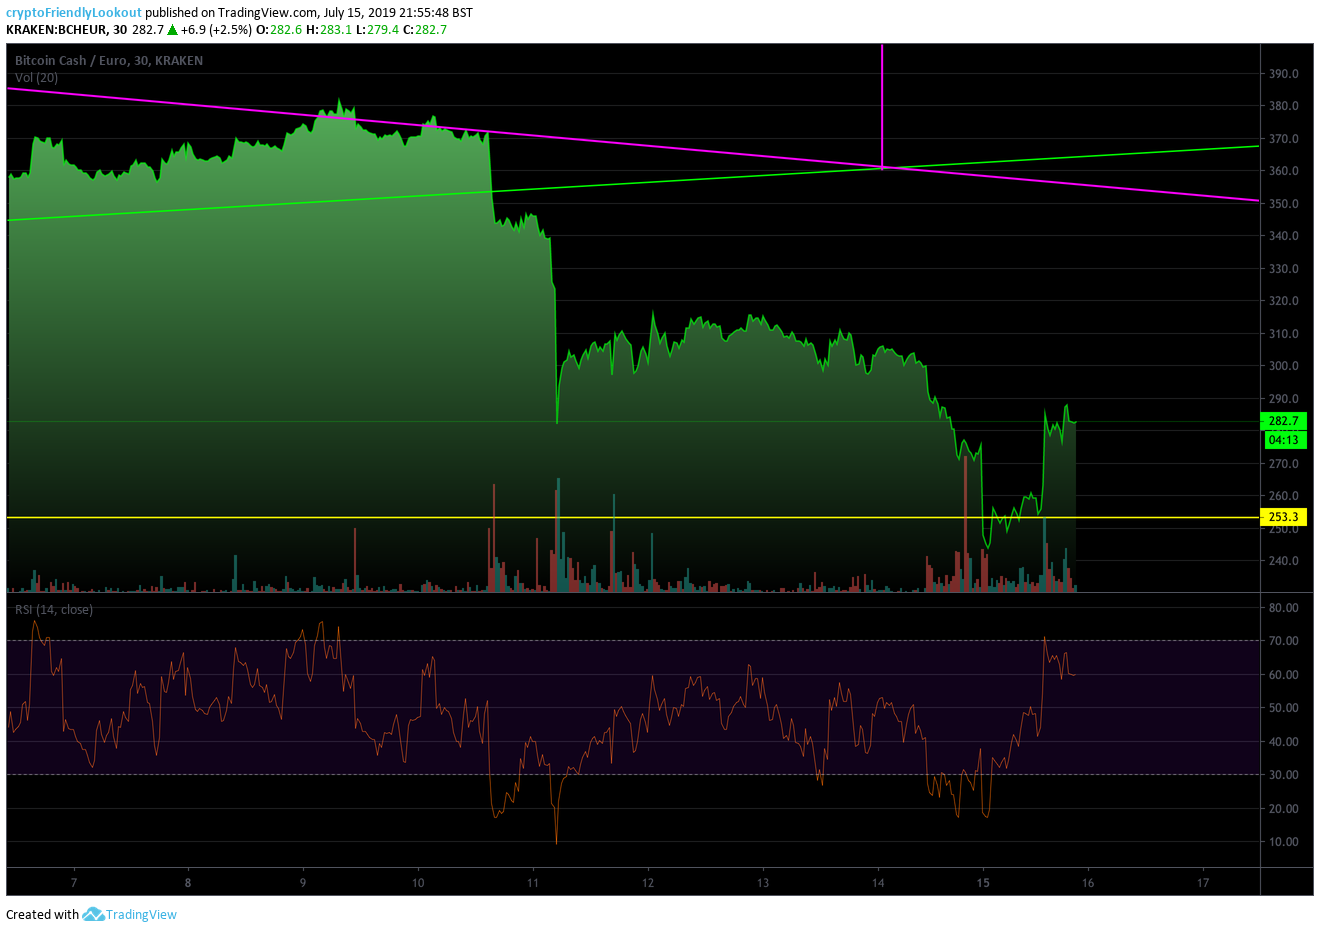This screenshot has width=1320, height=932.
Task: Click the 30.00 RSI axis label
Action: click(1284, 775)
